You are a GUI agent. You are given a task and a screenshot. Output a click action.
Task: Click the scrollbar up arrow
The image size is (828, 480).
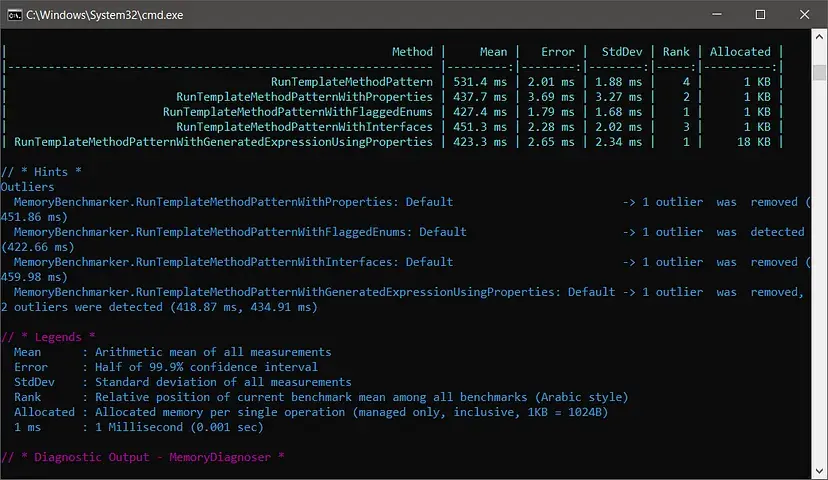(x=819, y=36)
